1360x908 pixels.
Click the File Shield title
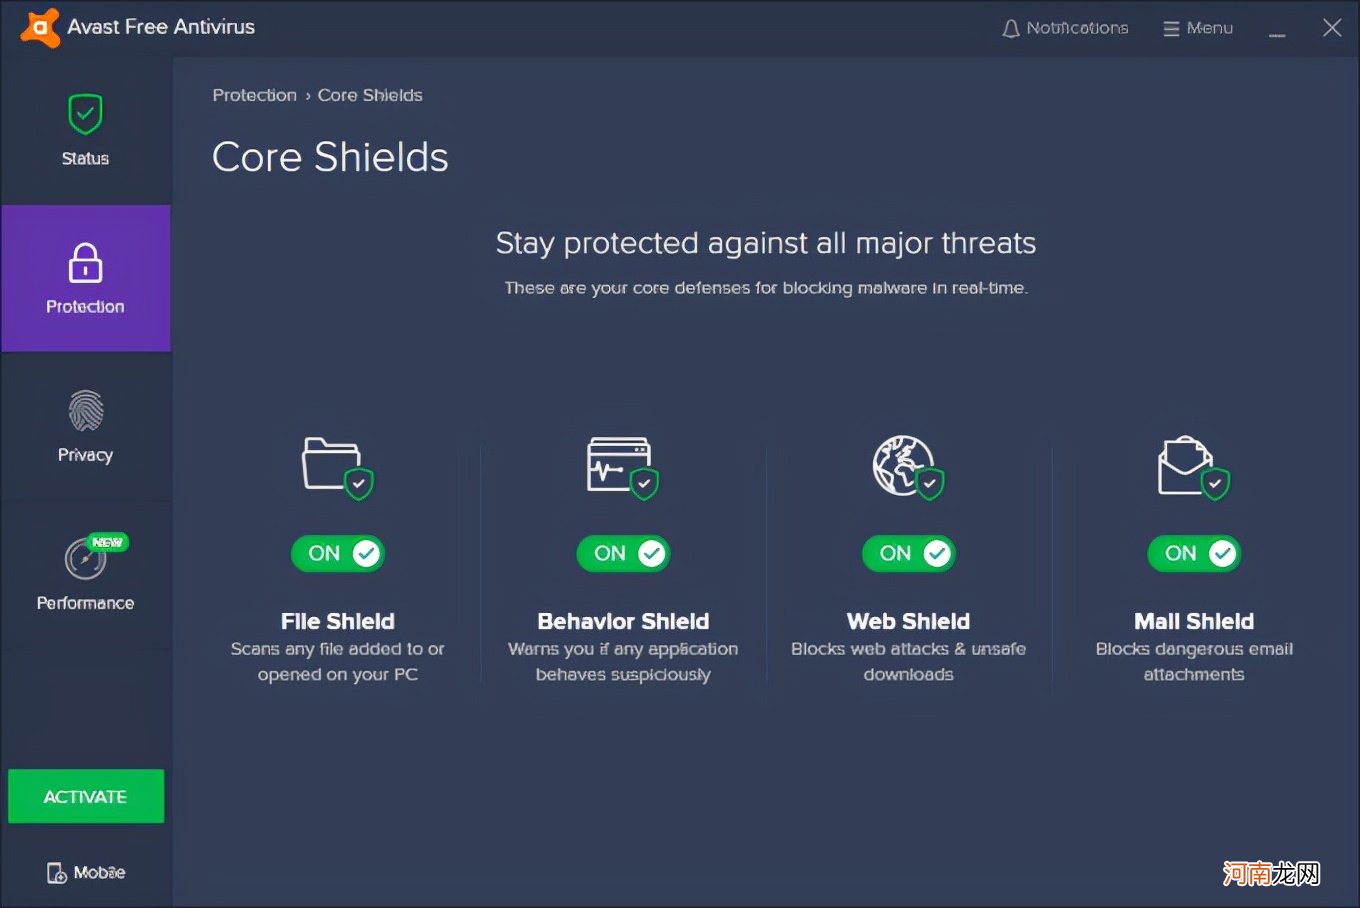point(338,621)
